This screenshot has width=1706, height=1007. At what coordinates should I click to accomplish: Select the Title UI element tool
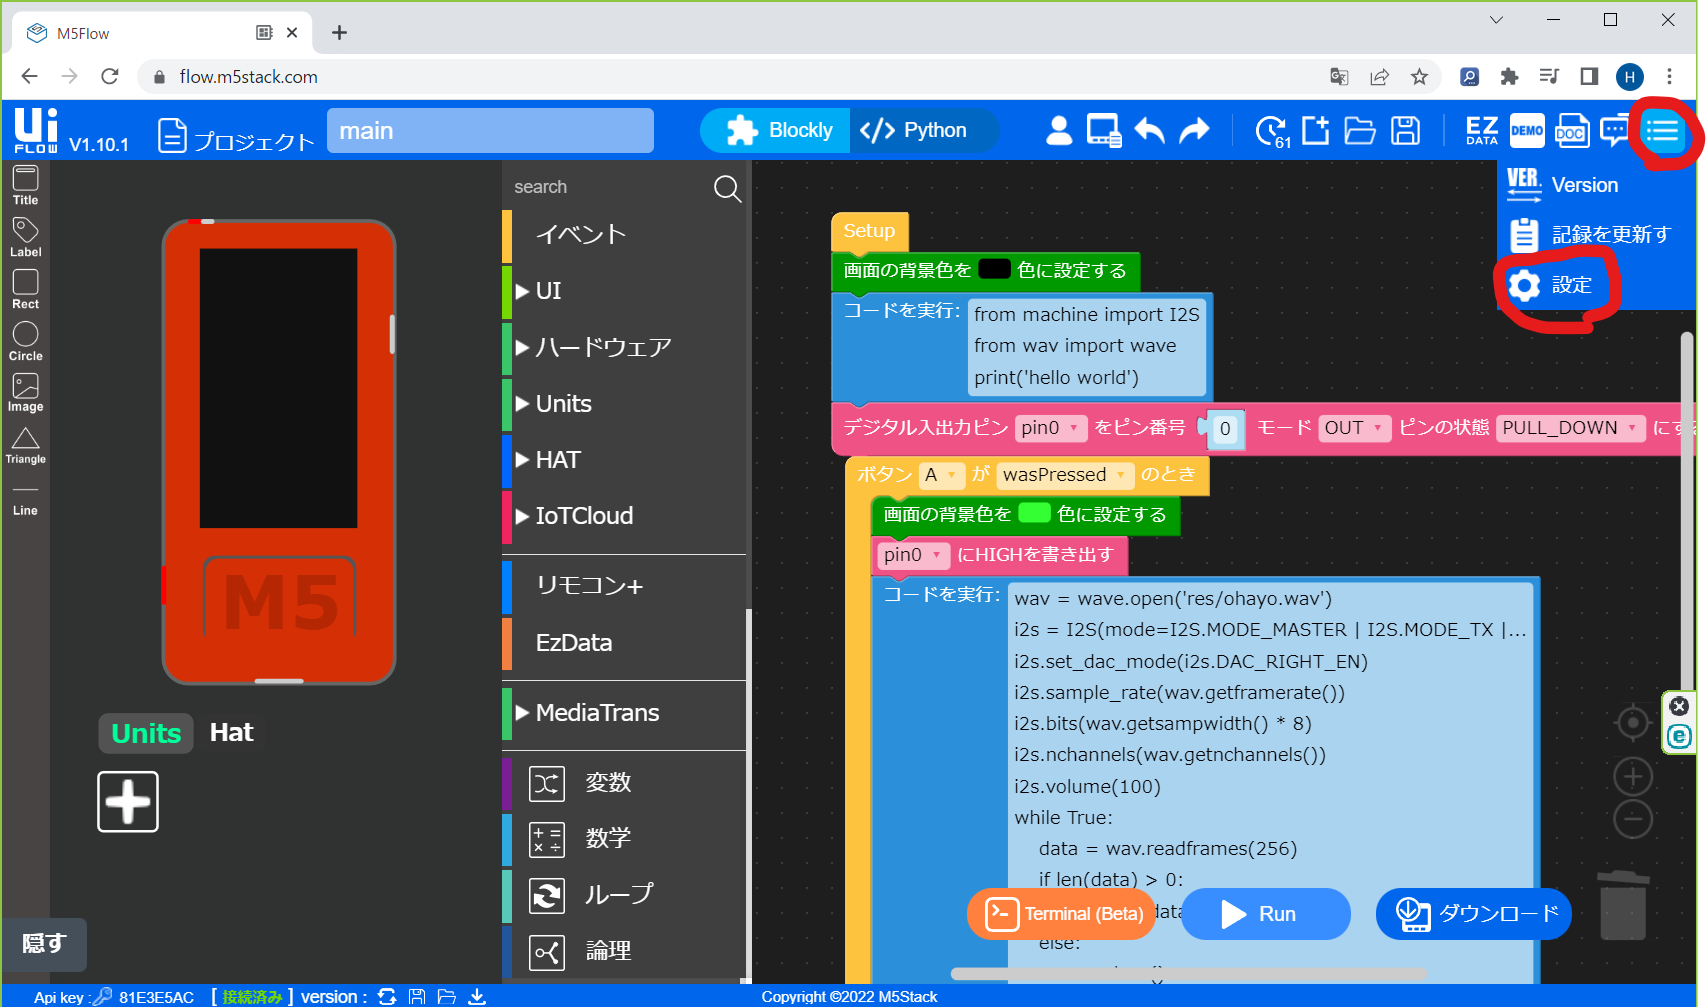pos(25,185)
